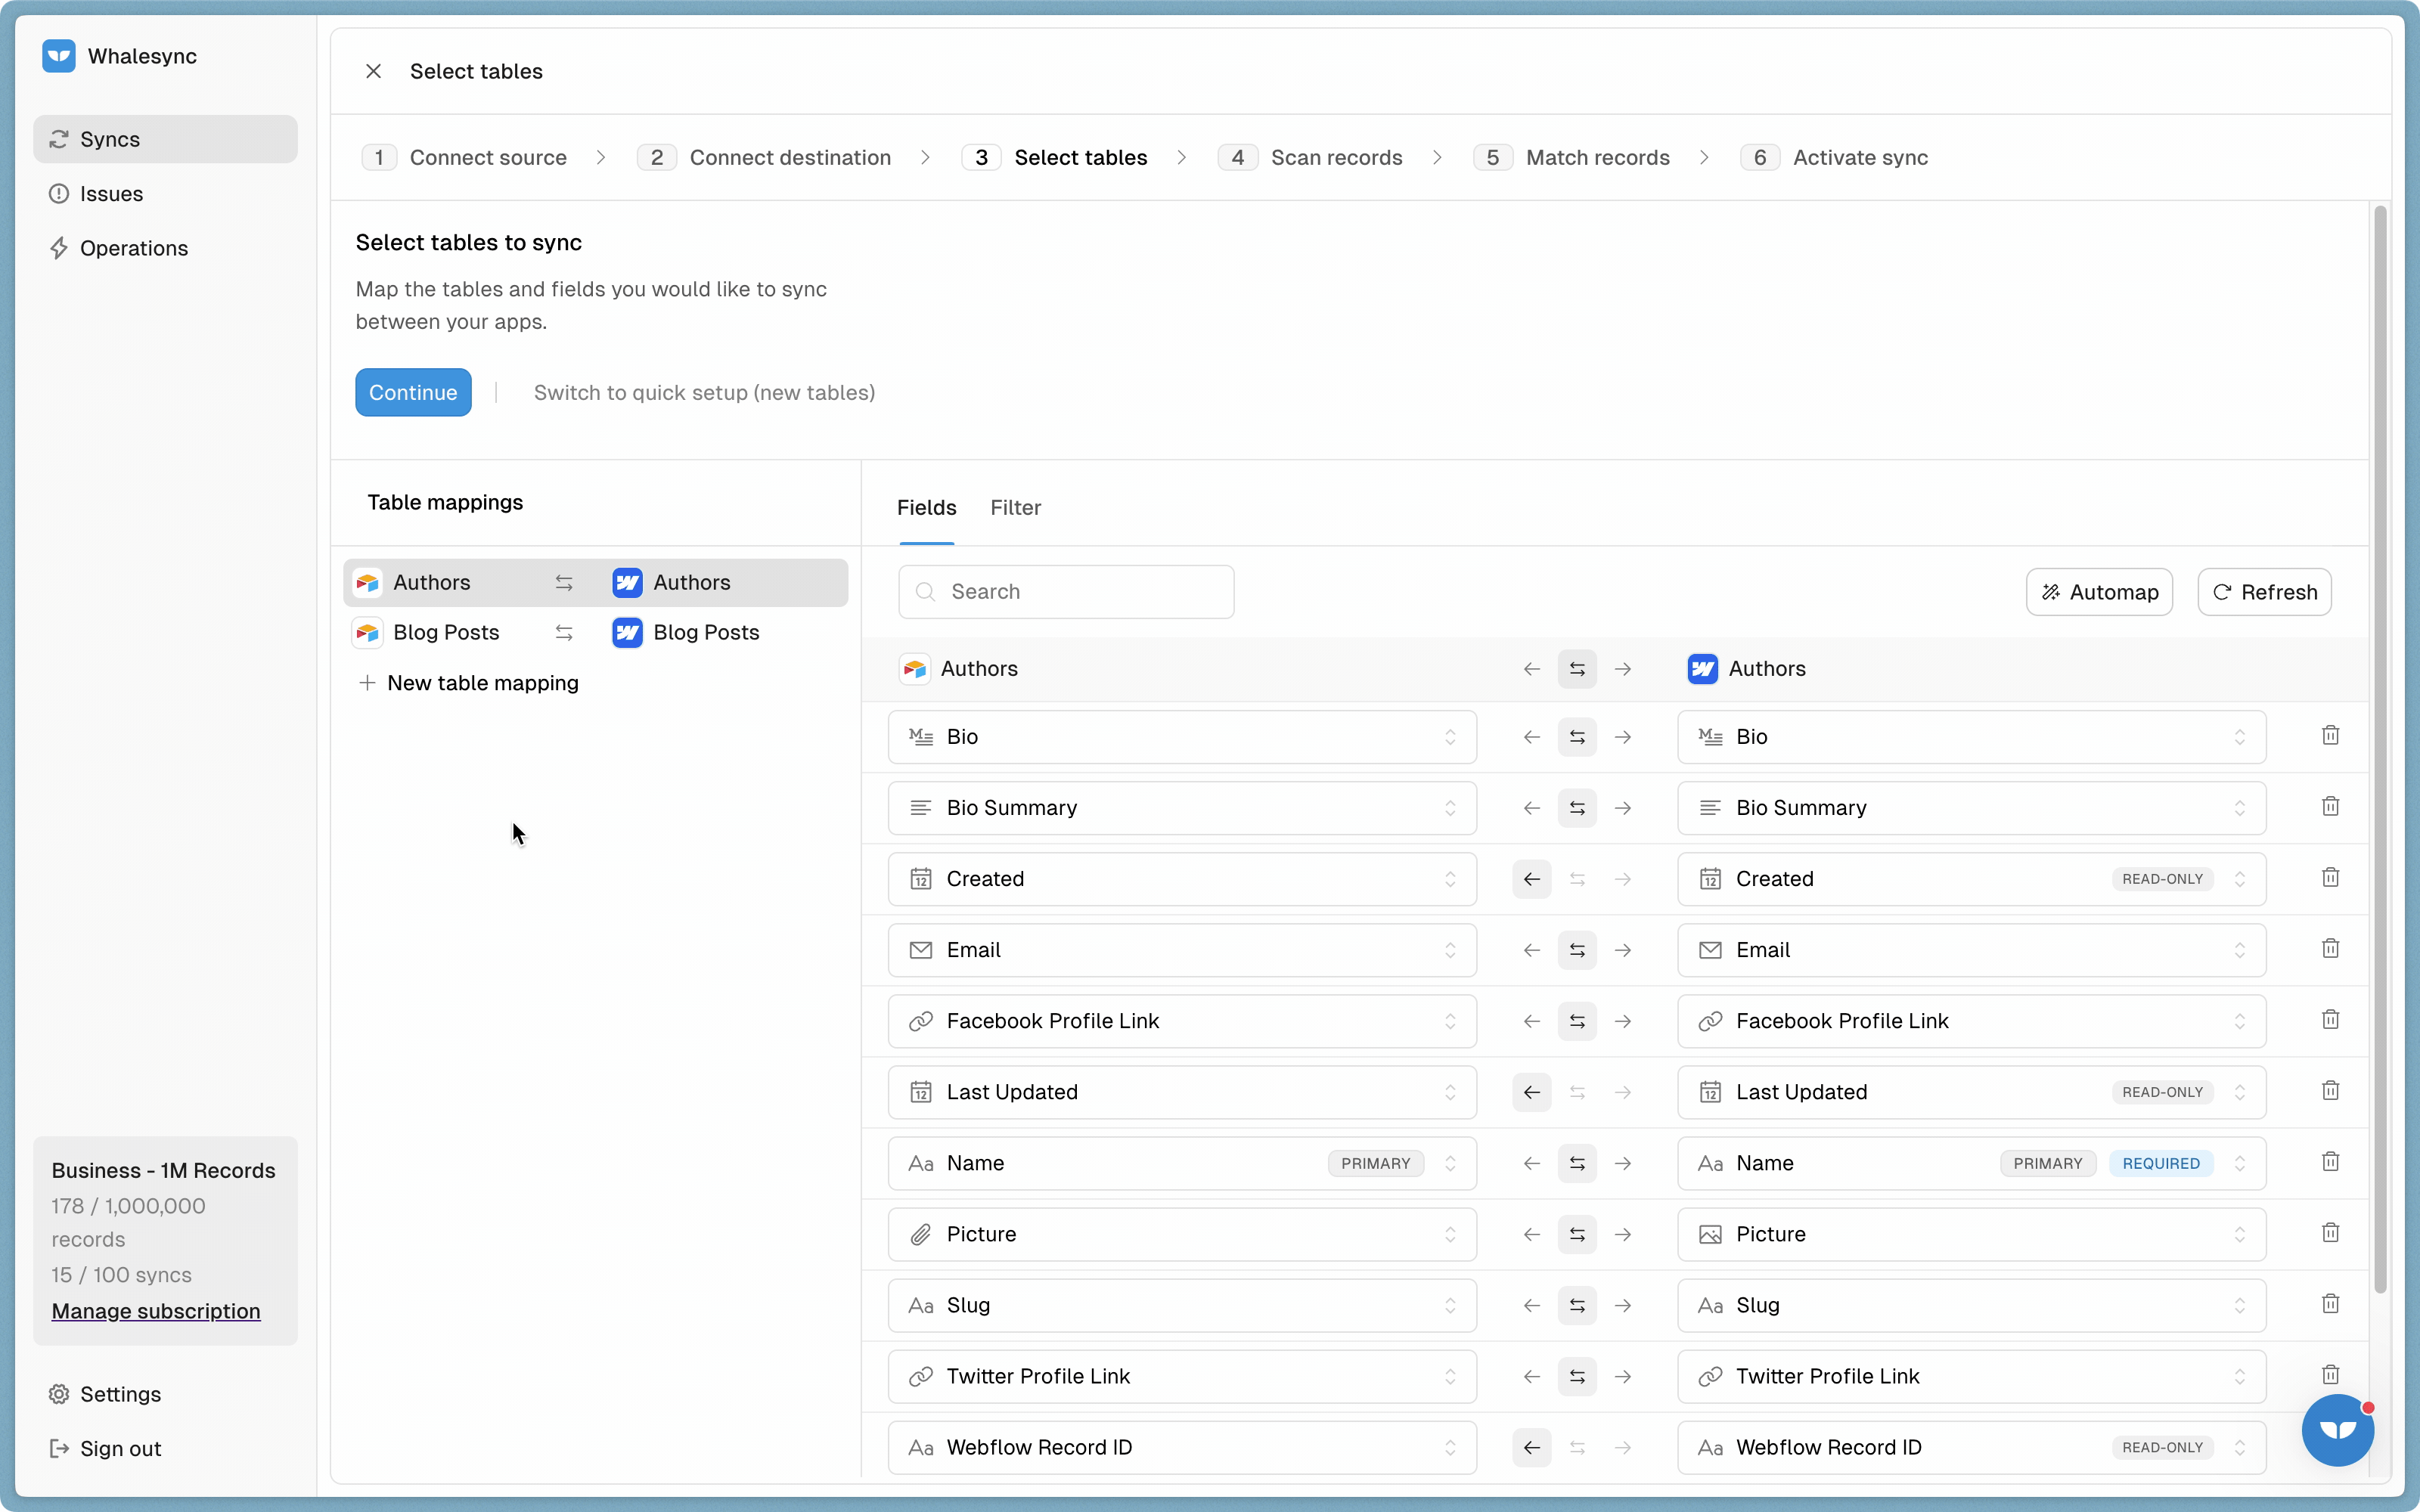Open source Bio Summary field dropdown

pos(1182,808)
